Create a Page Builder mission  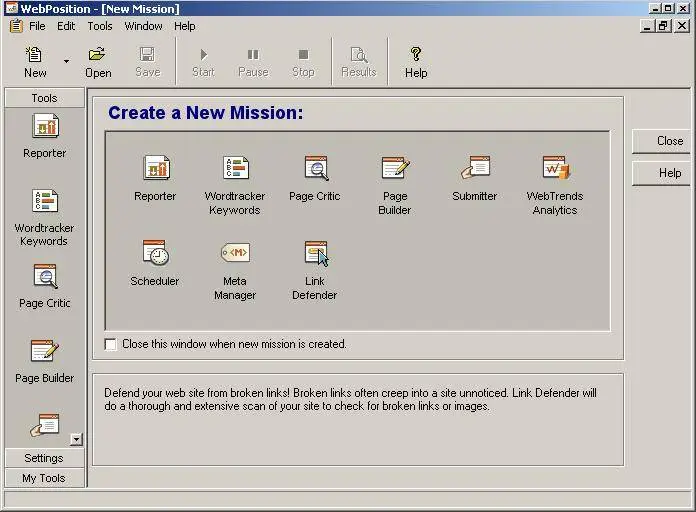395,185
